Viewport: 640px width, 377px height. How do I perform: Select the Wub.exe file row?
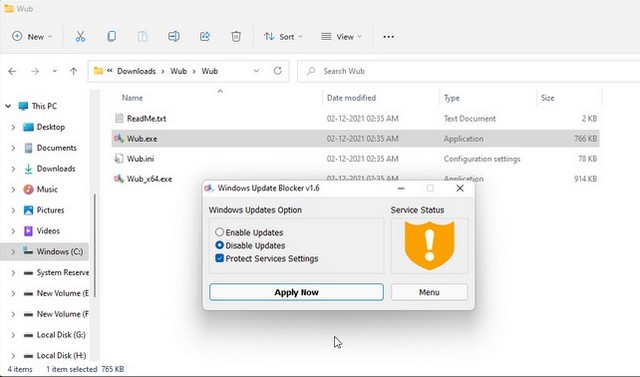(x=355, y=139)
